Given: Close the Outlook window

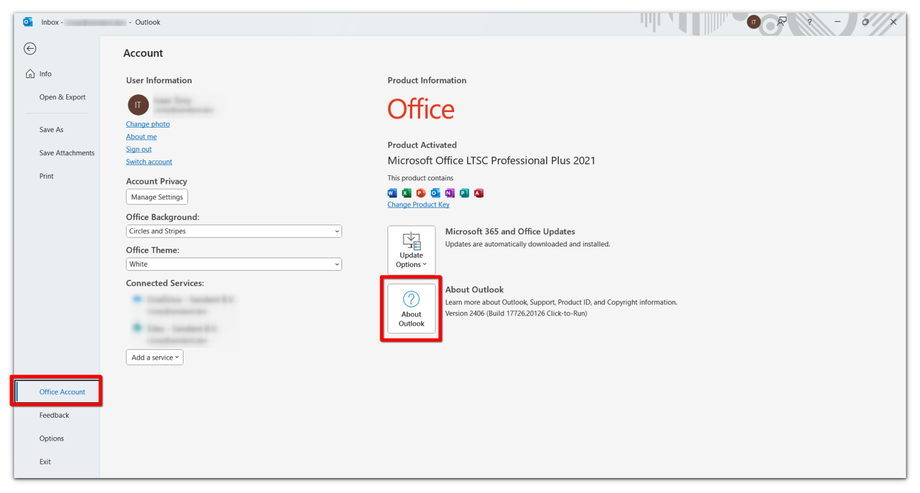Looking at the screenshot, I should (x=893, y=22).
